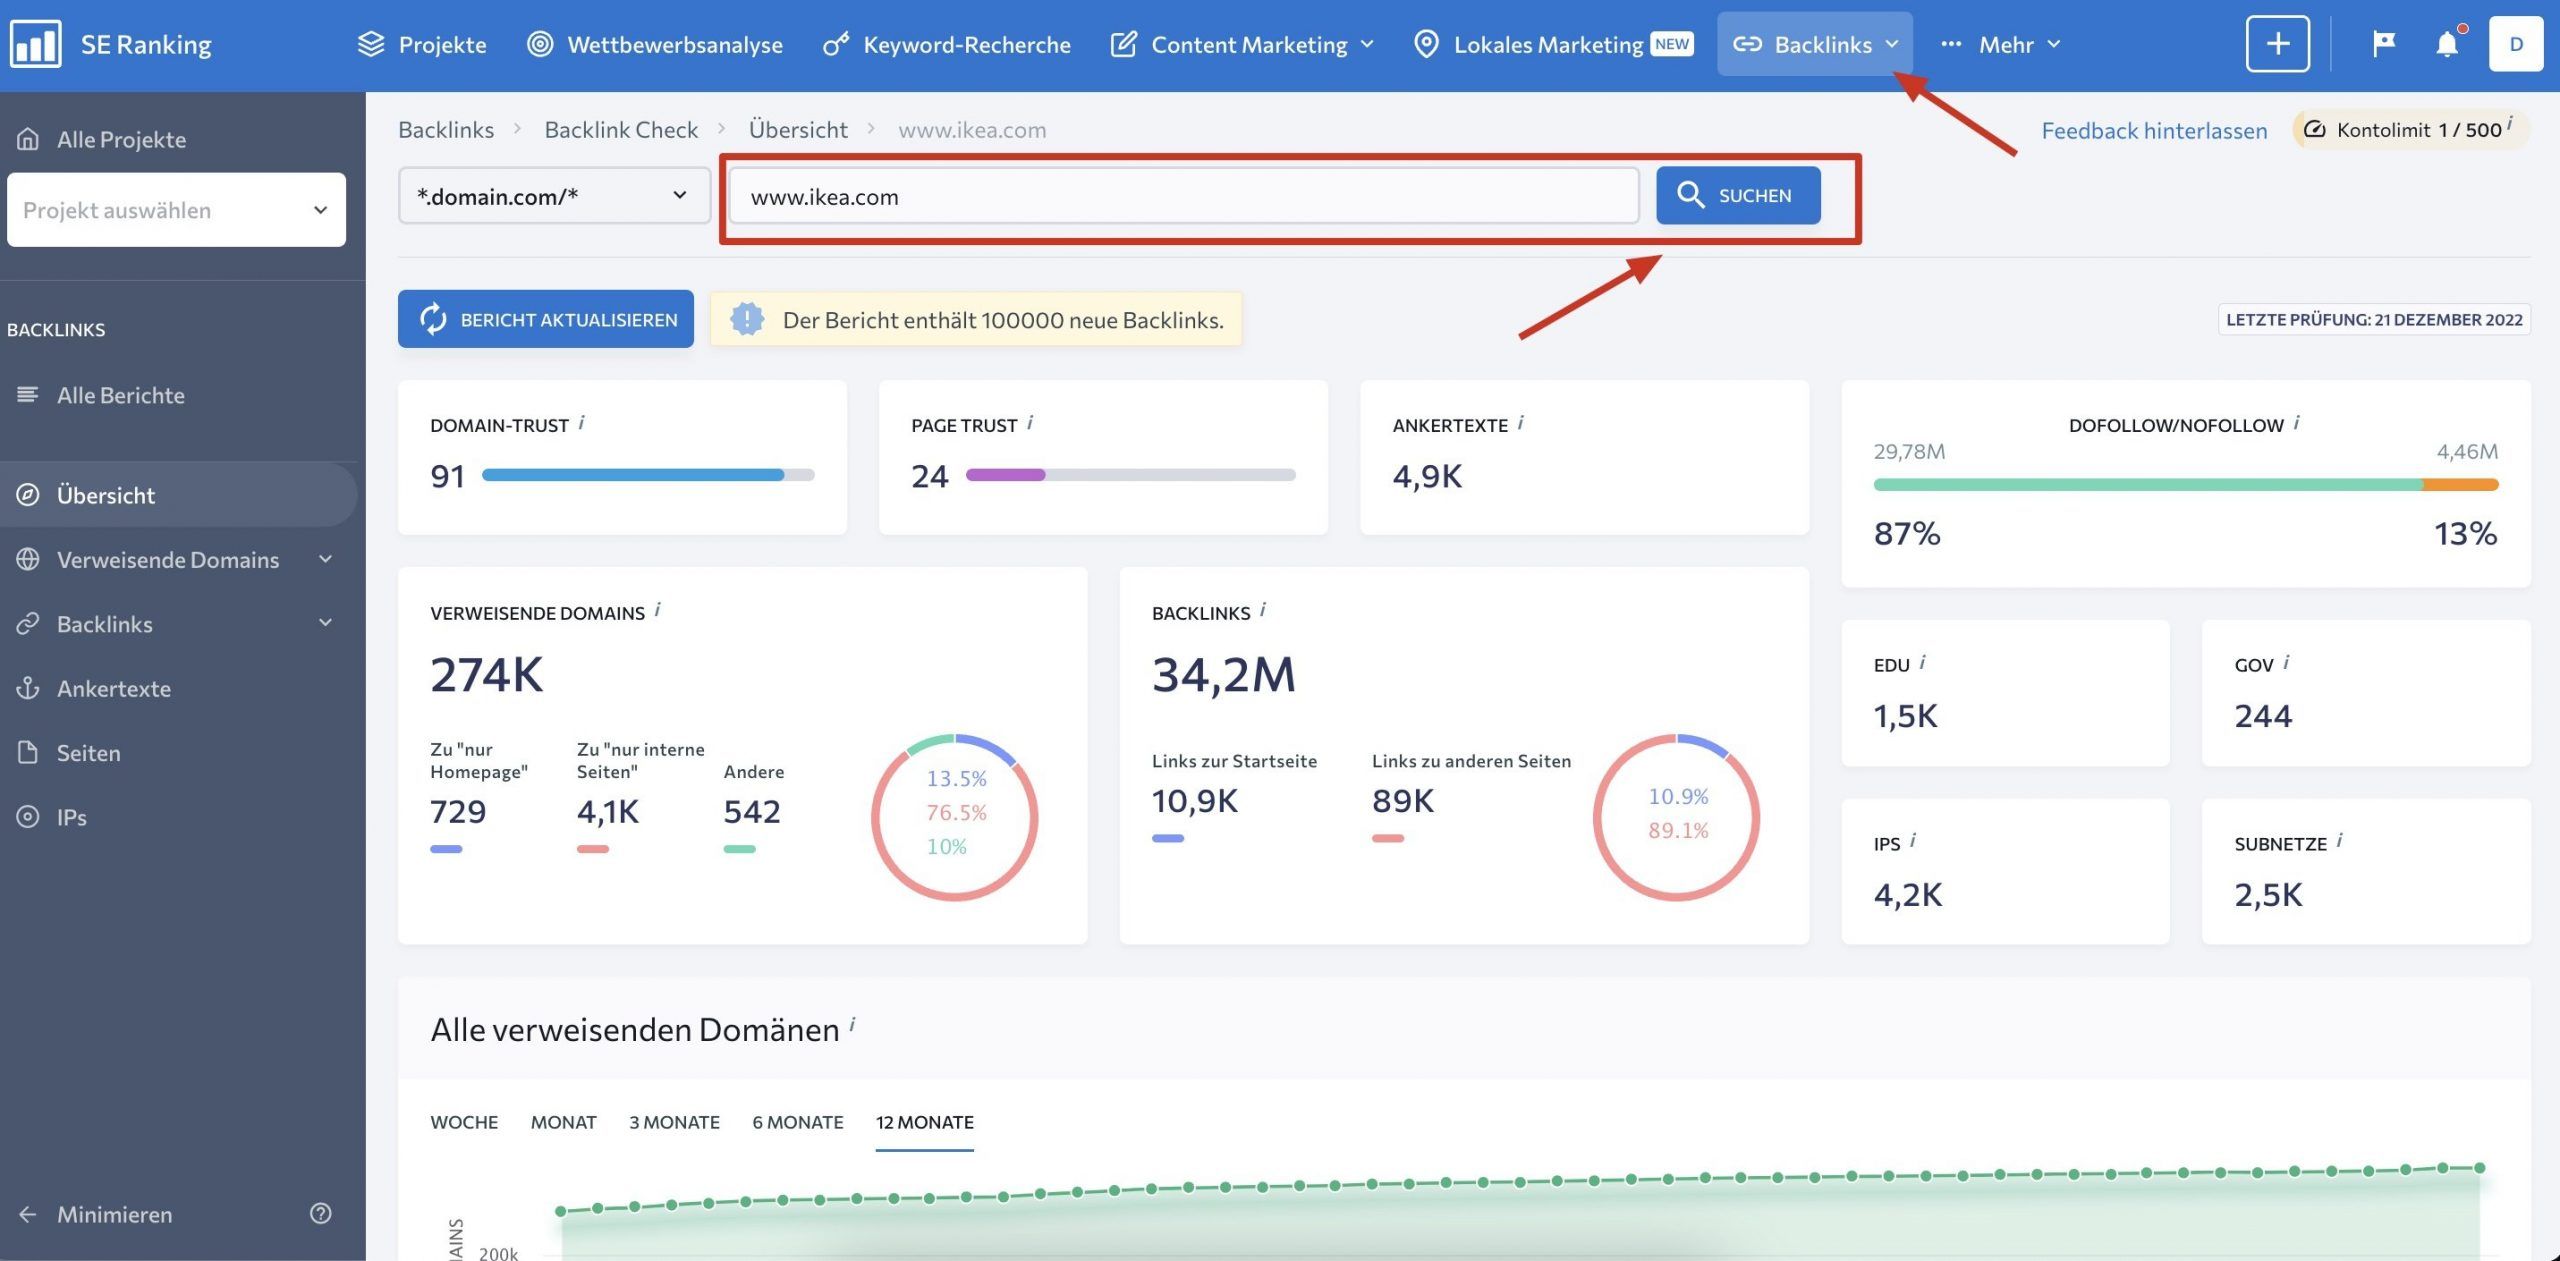Open the Projekt auswählen dropdown

(176, 210)
